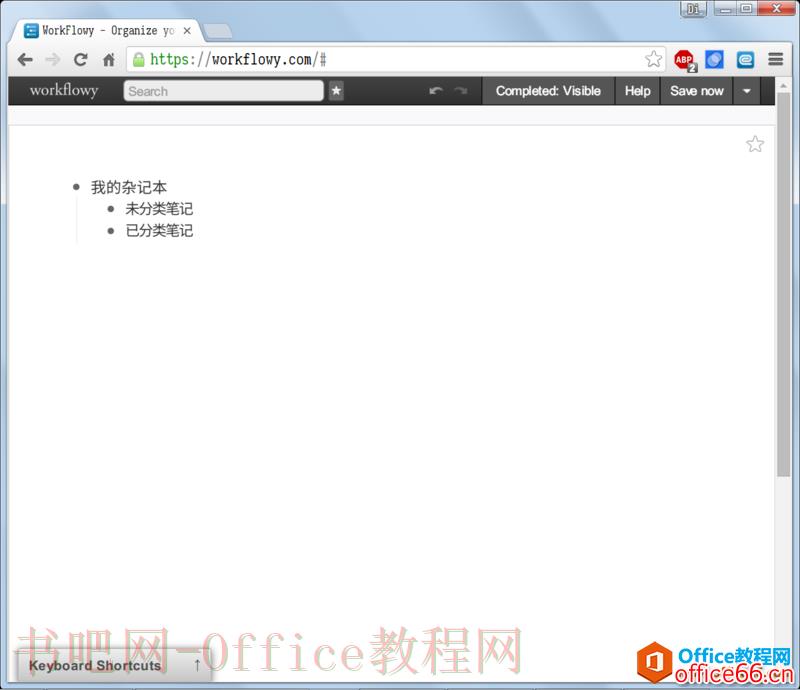This screenshot has height=690, width=800.
Task: Click the text 已分类笔记
Action: point(159,231)
